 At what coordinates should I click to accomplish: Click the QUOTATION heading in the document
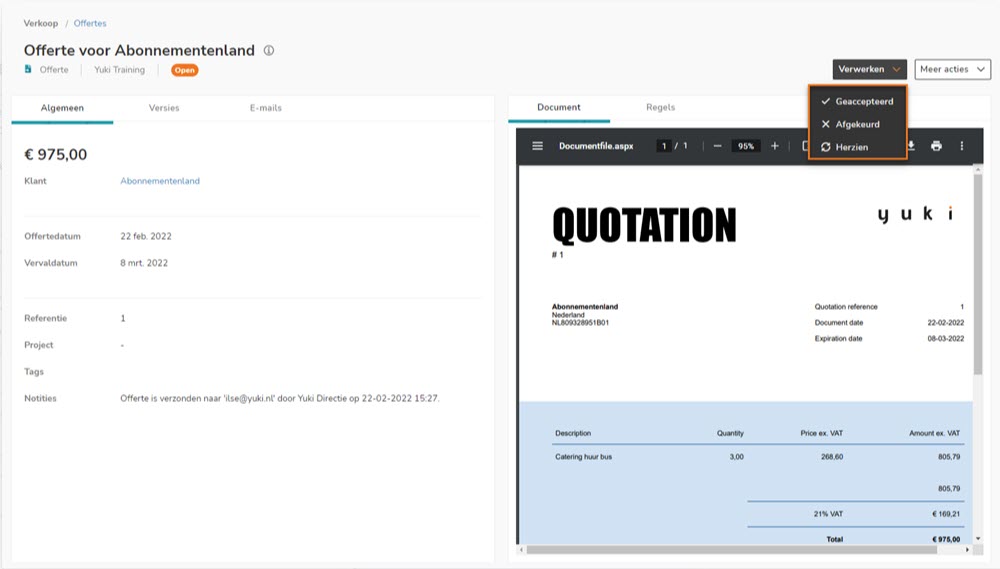coord(644,225)
